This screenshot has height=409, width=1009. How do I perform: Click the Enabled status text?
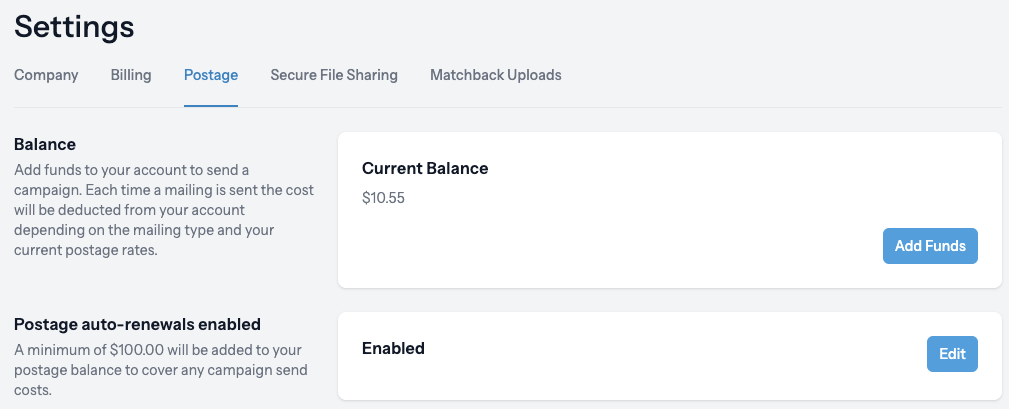[393, 349]
